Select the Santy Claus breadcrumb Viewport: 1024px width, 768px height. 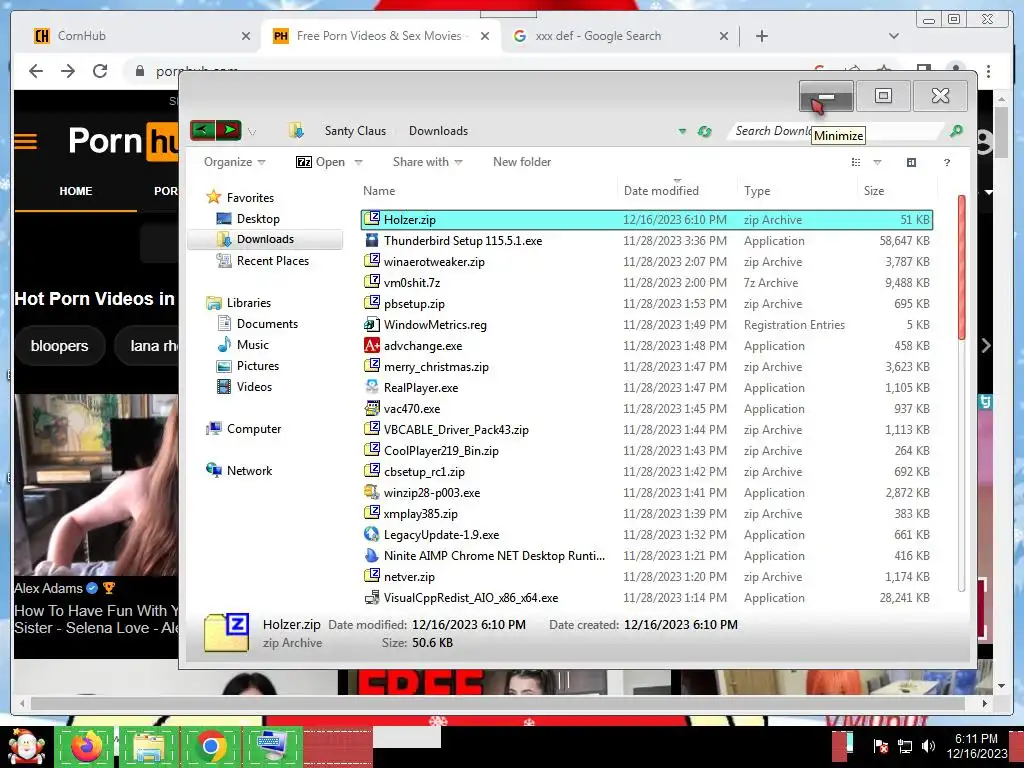click(x=355, y=131)
